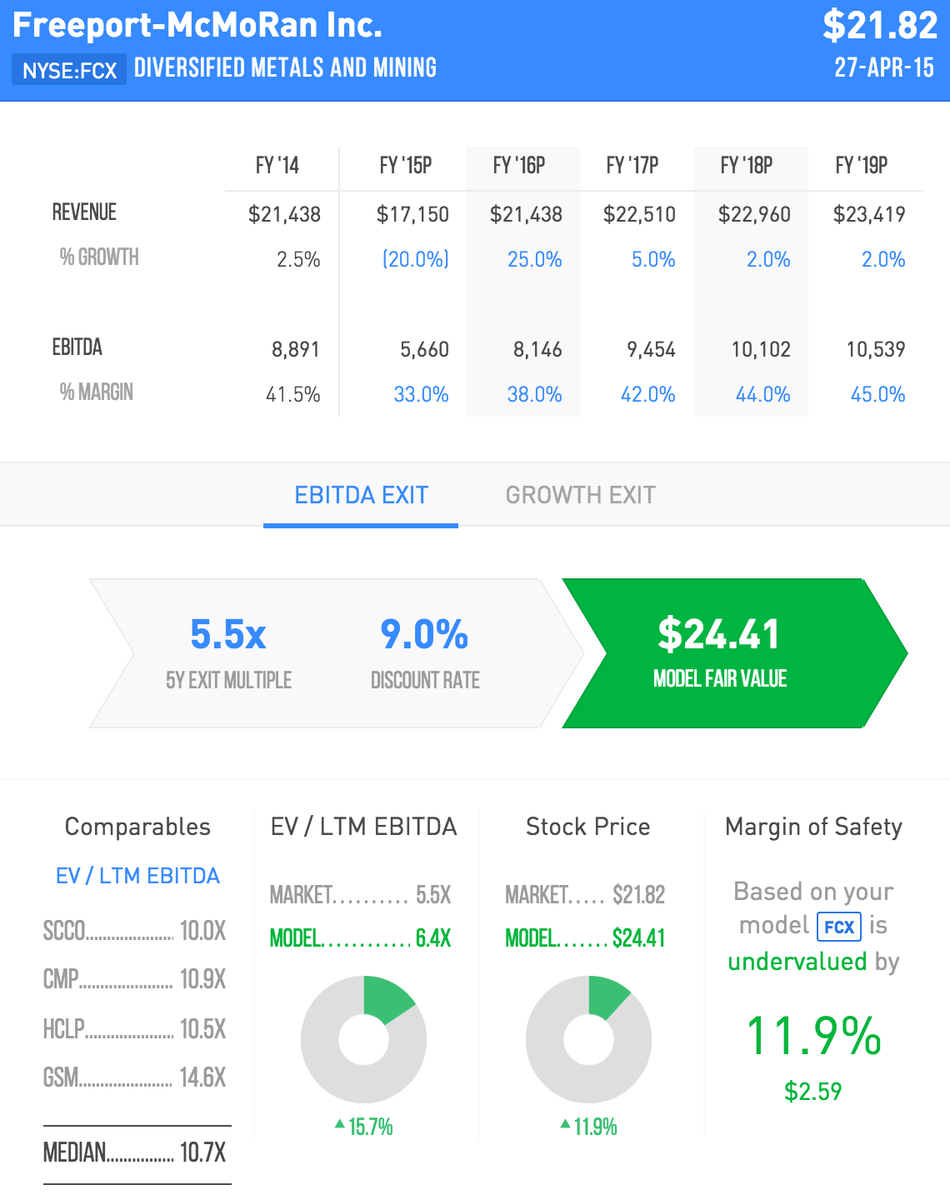
Task: Click FY '19P revenue $23,419
Action: point(869,214)
